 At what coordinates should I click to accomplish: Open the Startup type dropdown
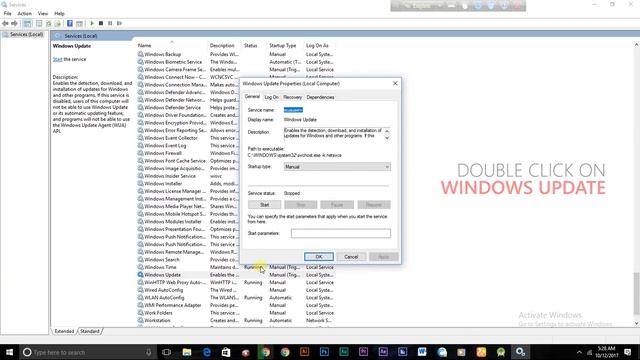pyautogui.click(x=337, y=167)
